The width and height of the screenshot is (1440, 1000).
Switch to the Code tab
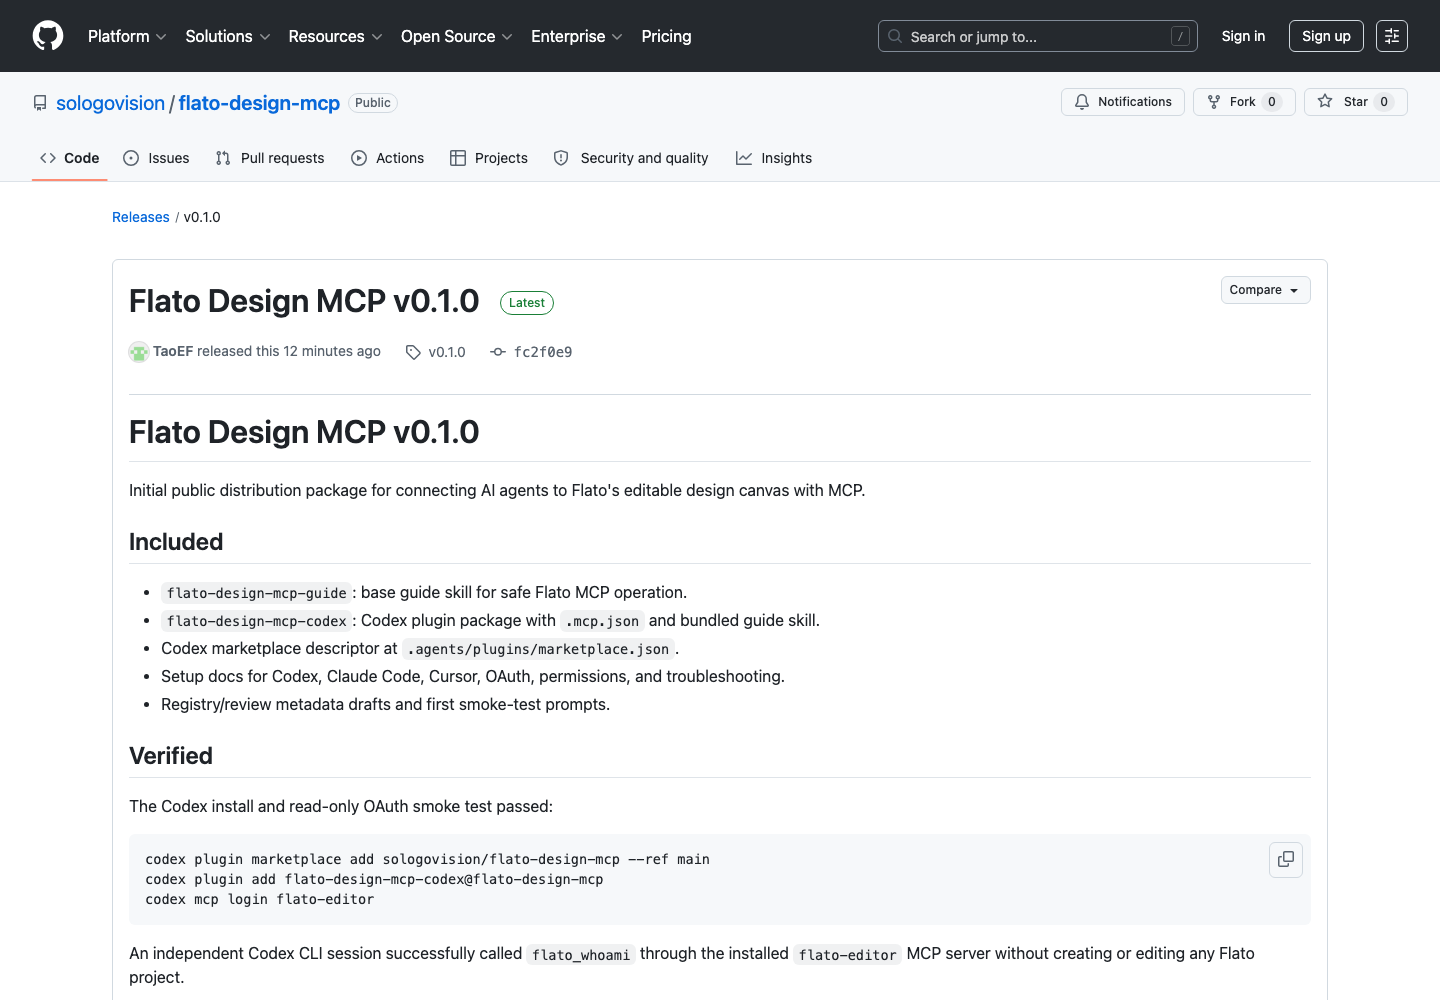tap(69, 158)
